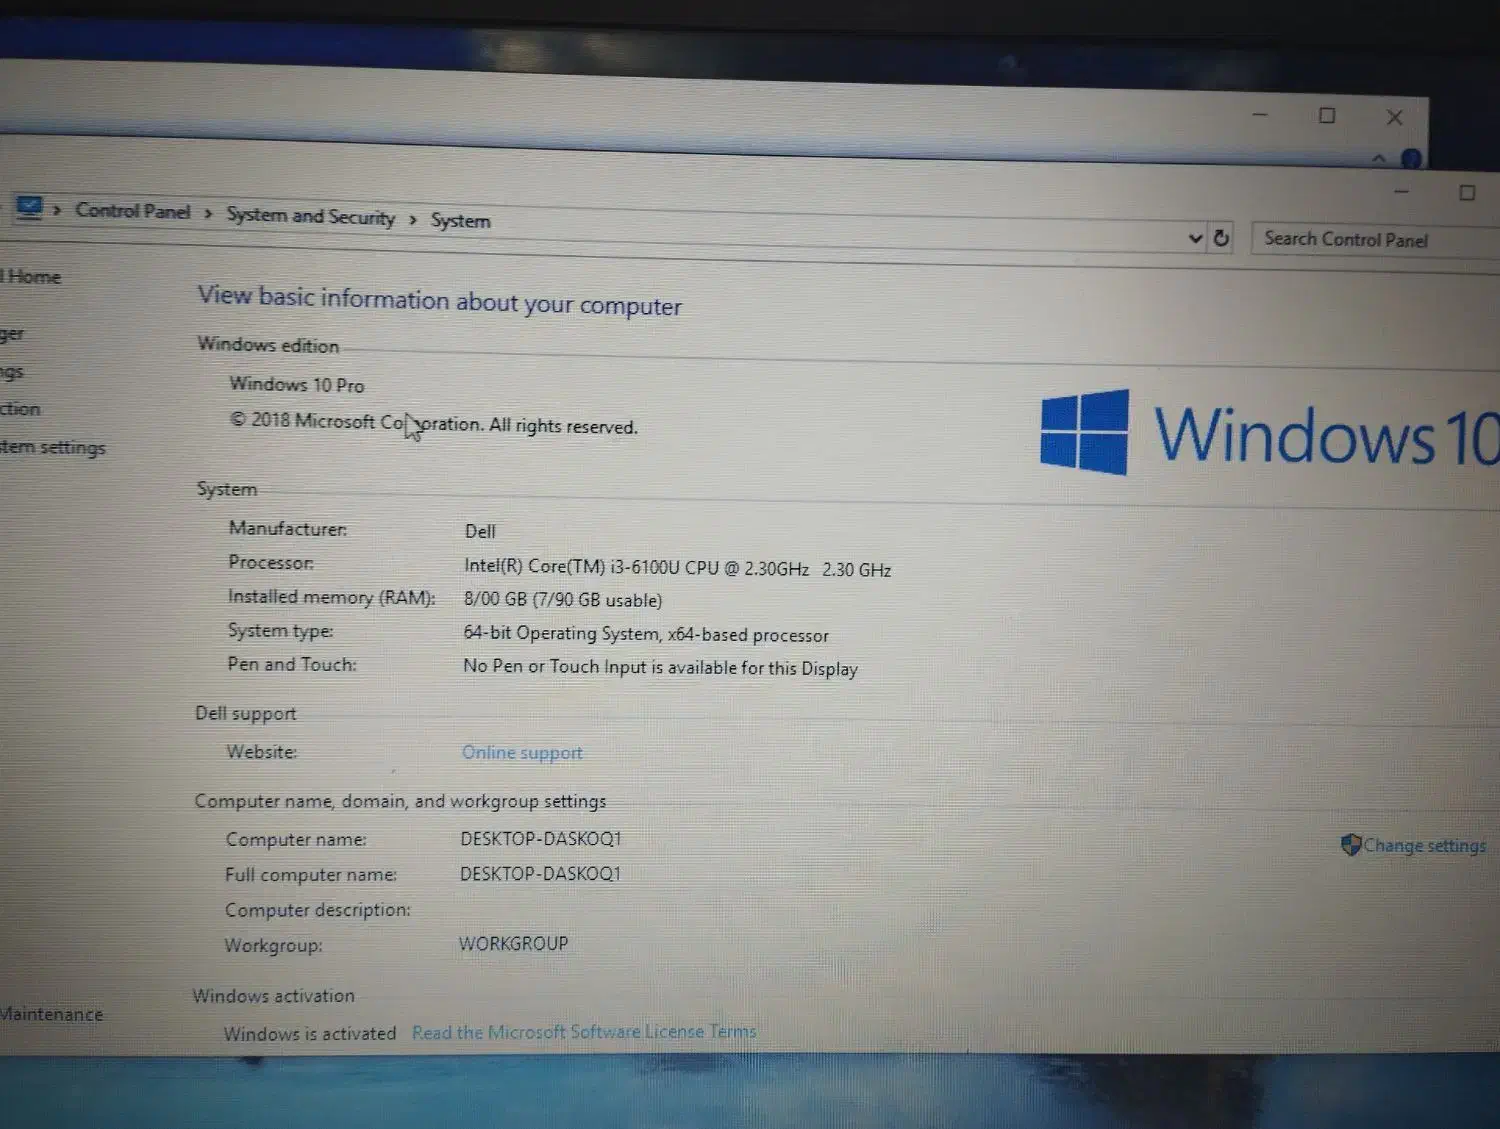
Task: Click the blue help icon in the background window
Action: [x=1411, y=159]
